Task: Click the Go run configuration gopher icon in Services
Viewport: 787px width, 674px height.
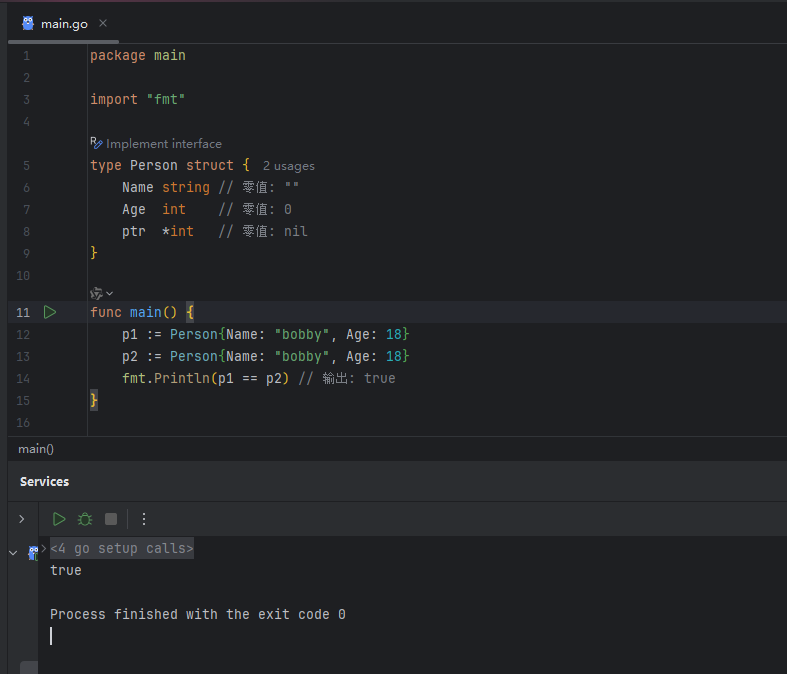Action: pos(33,553)
